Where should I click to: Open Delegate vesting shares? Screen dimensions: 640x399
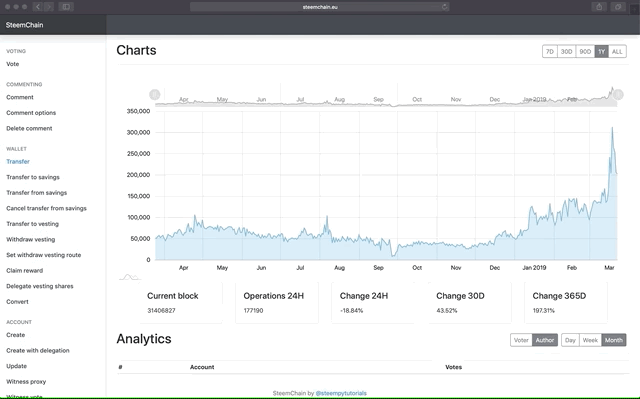tap(40, 286)
